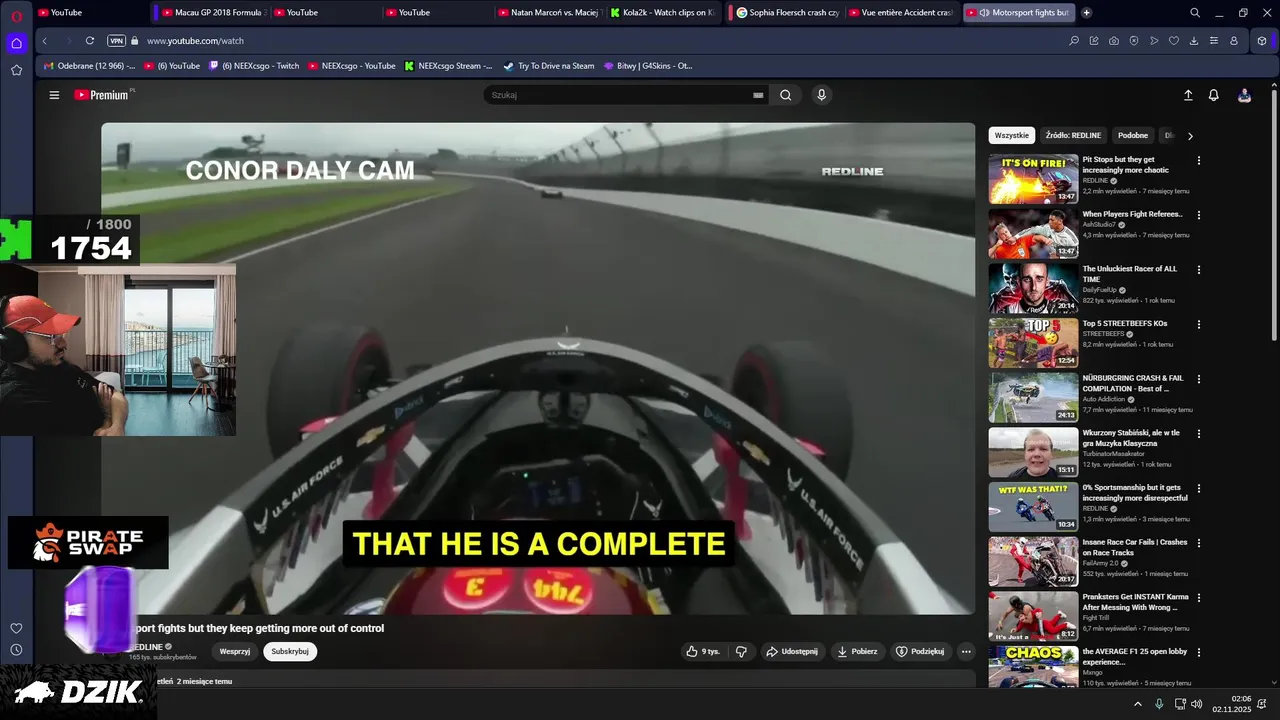Select the Podobne filter chip
Screen dimensions: 1280x720
tap(1133, 135)
